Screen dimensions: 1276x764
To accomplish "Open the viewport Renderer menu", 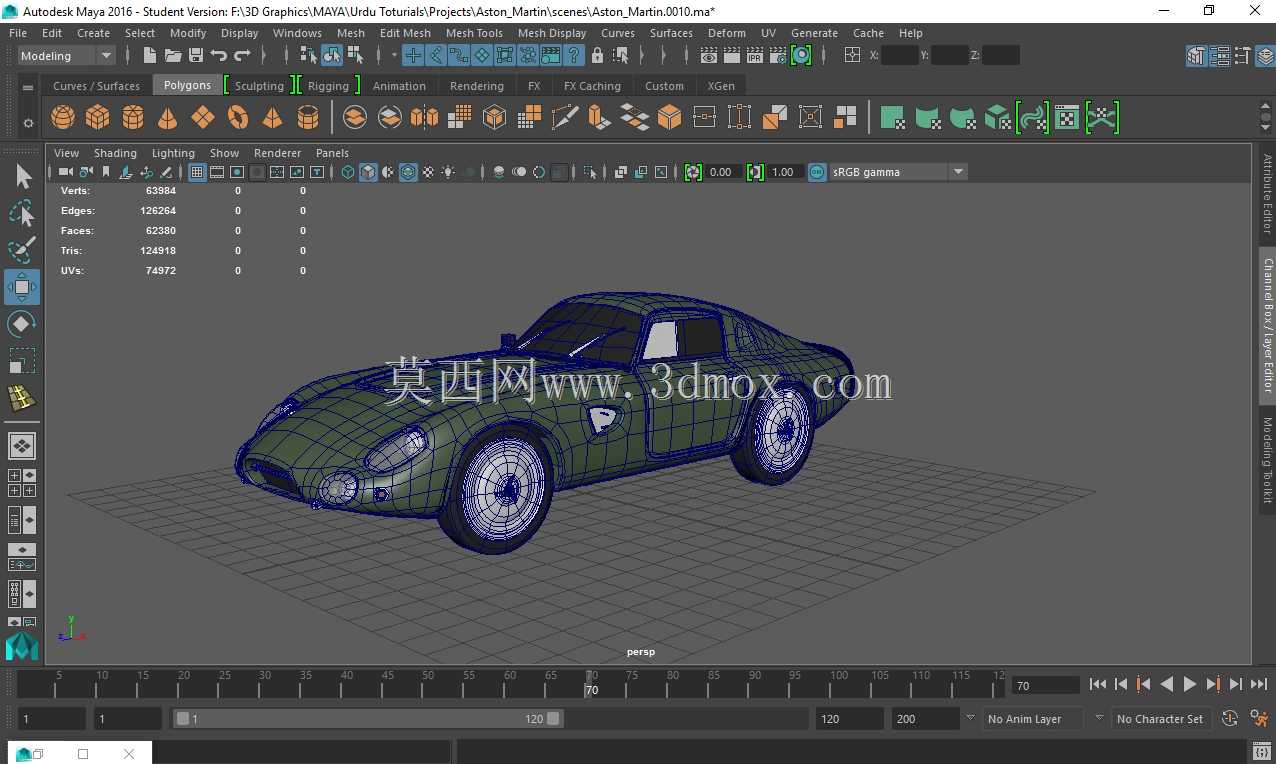I will point(277,153).
